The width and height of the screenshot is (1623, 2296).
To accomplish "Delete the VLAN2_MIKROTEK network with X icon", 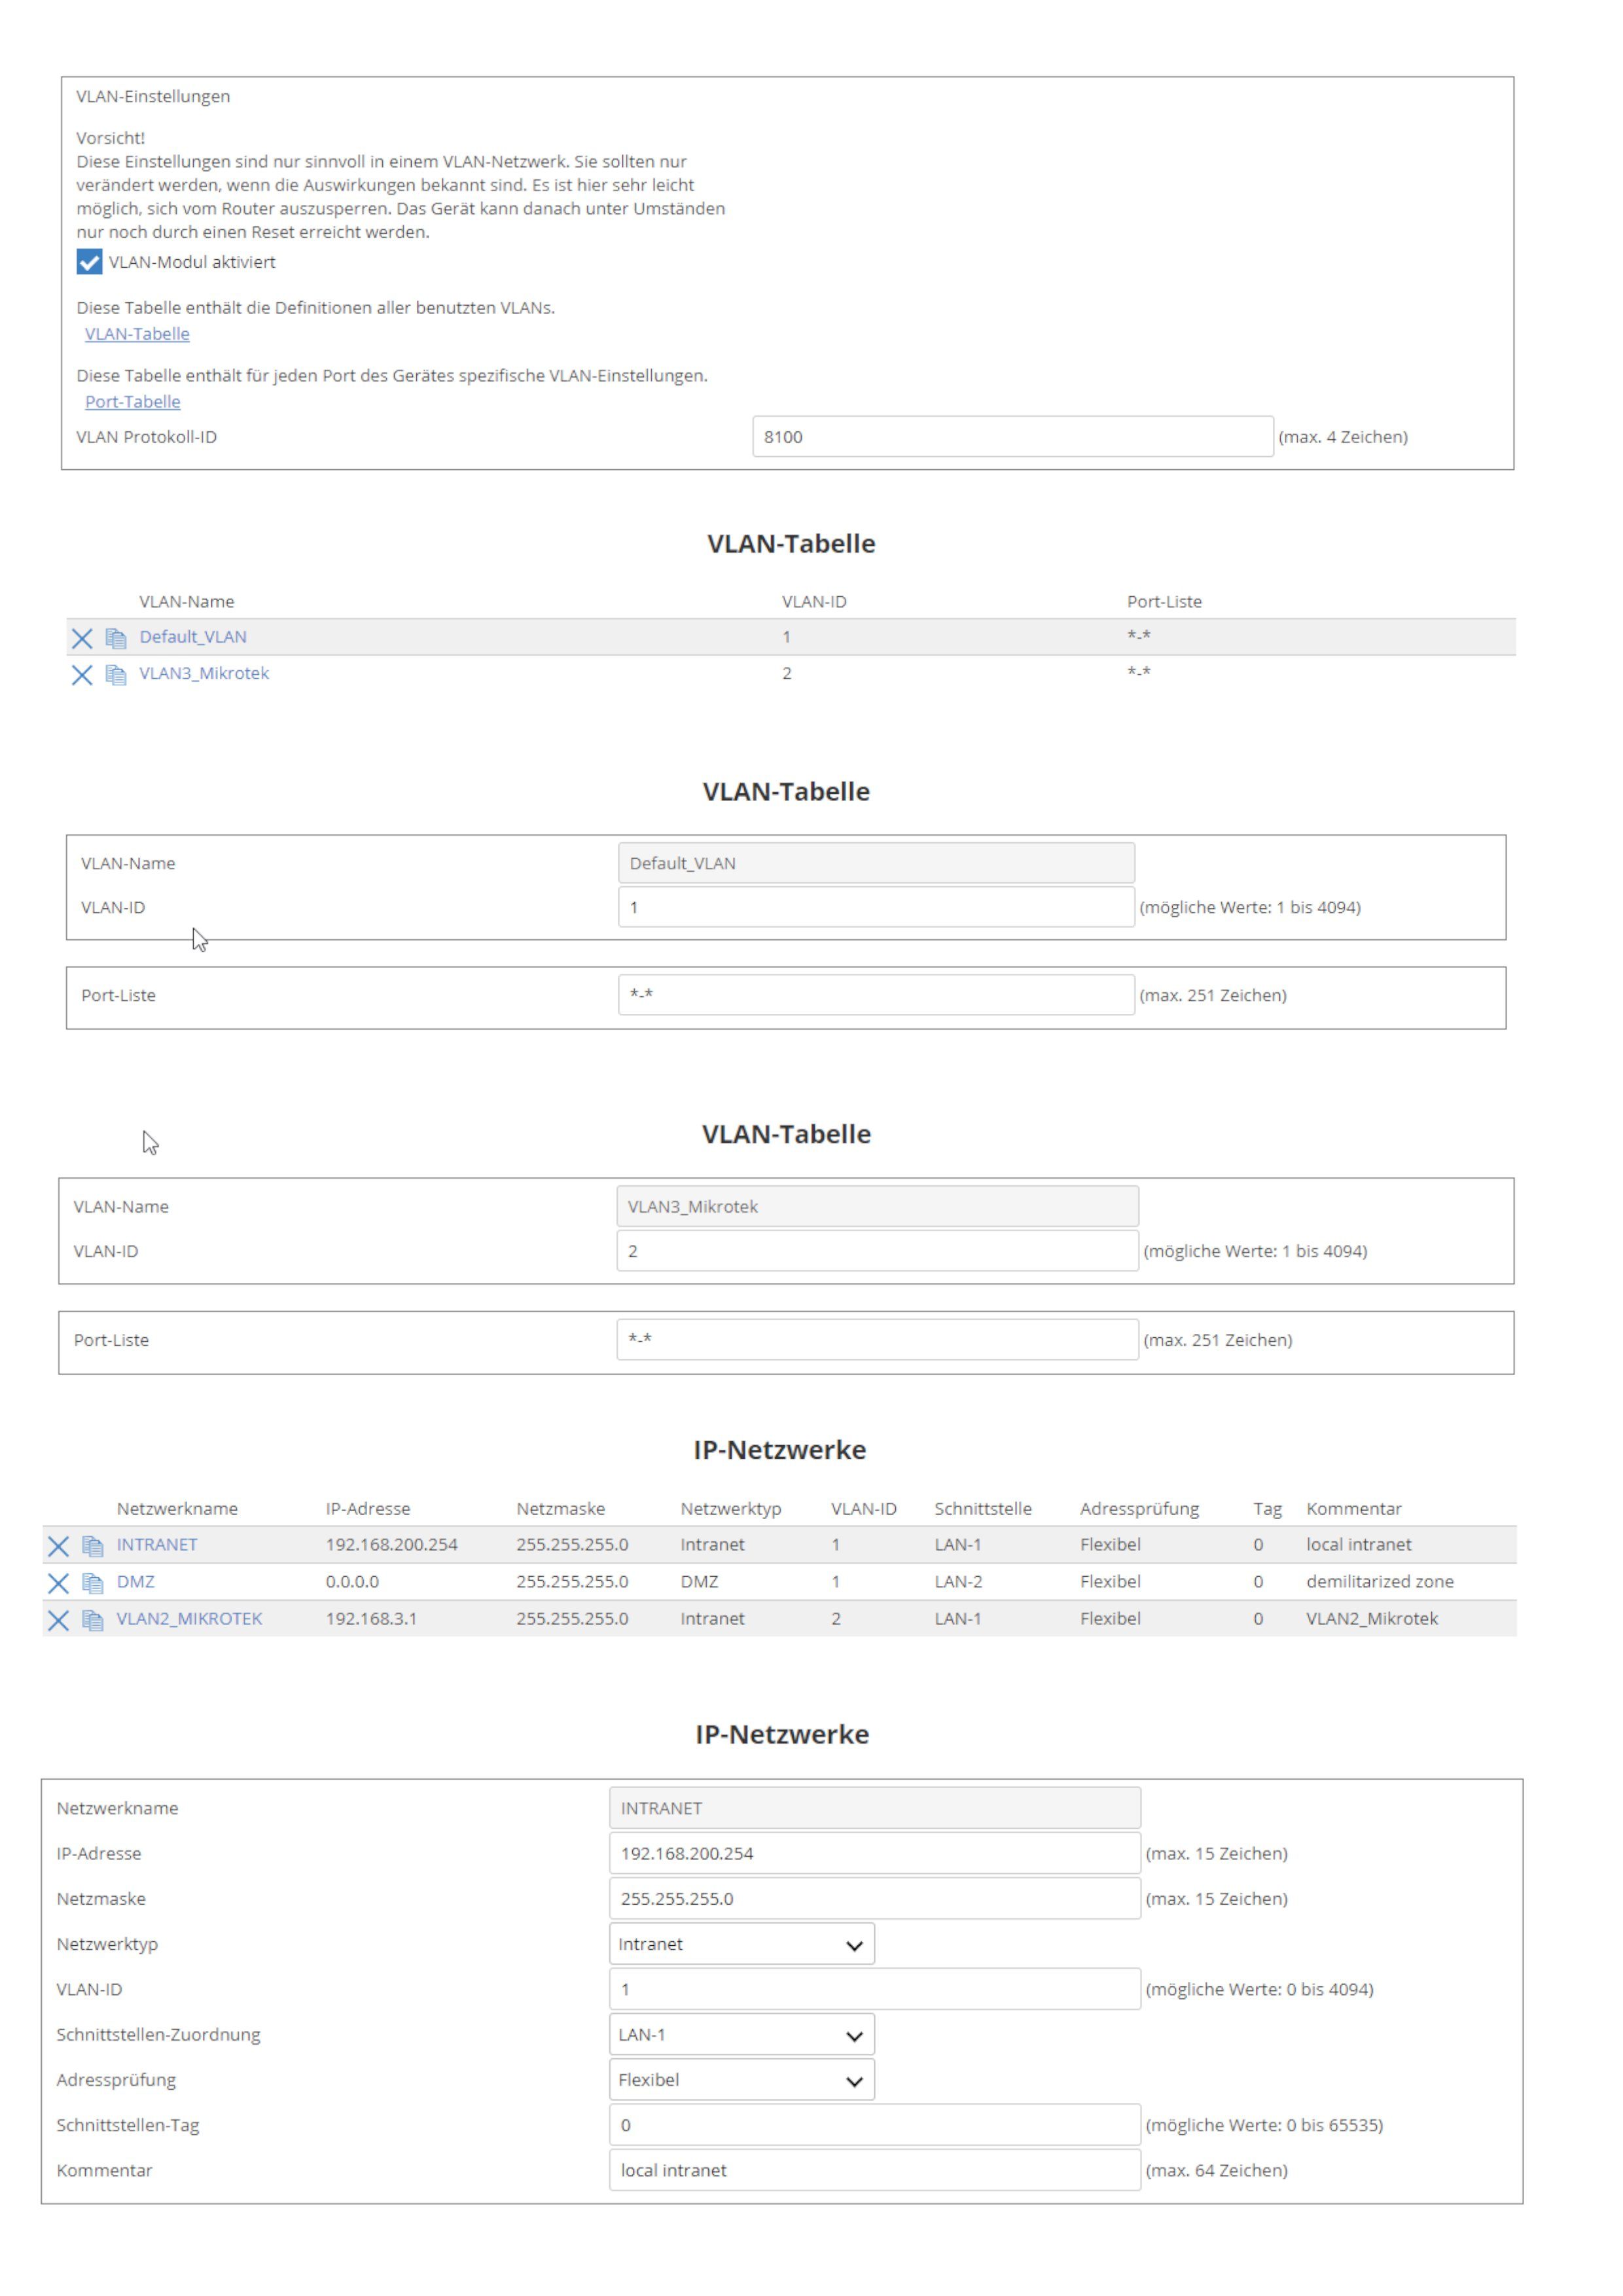I will click(x=58, y=1620).
